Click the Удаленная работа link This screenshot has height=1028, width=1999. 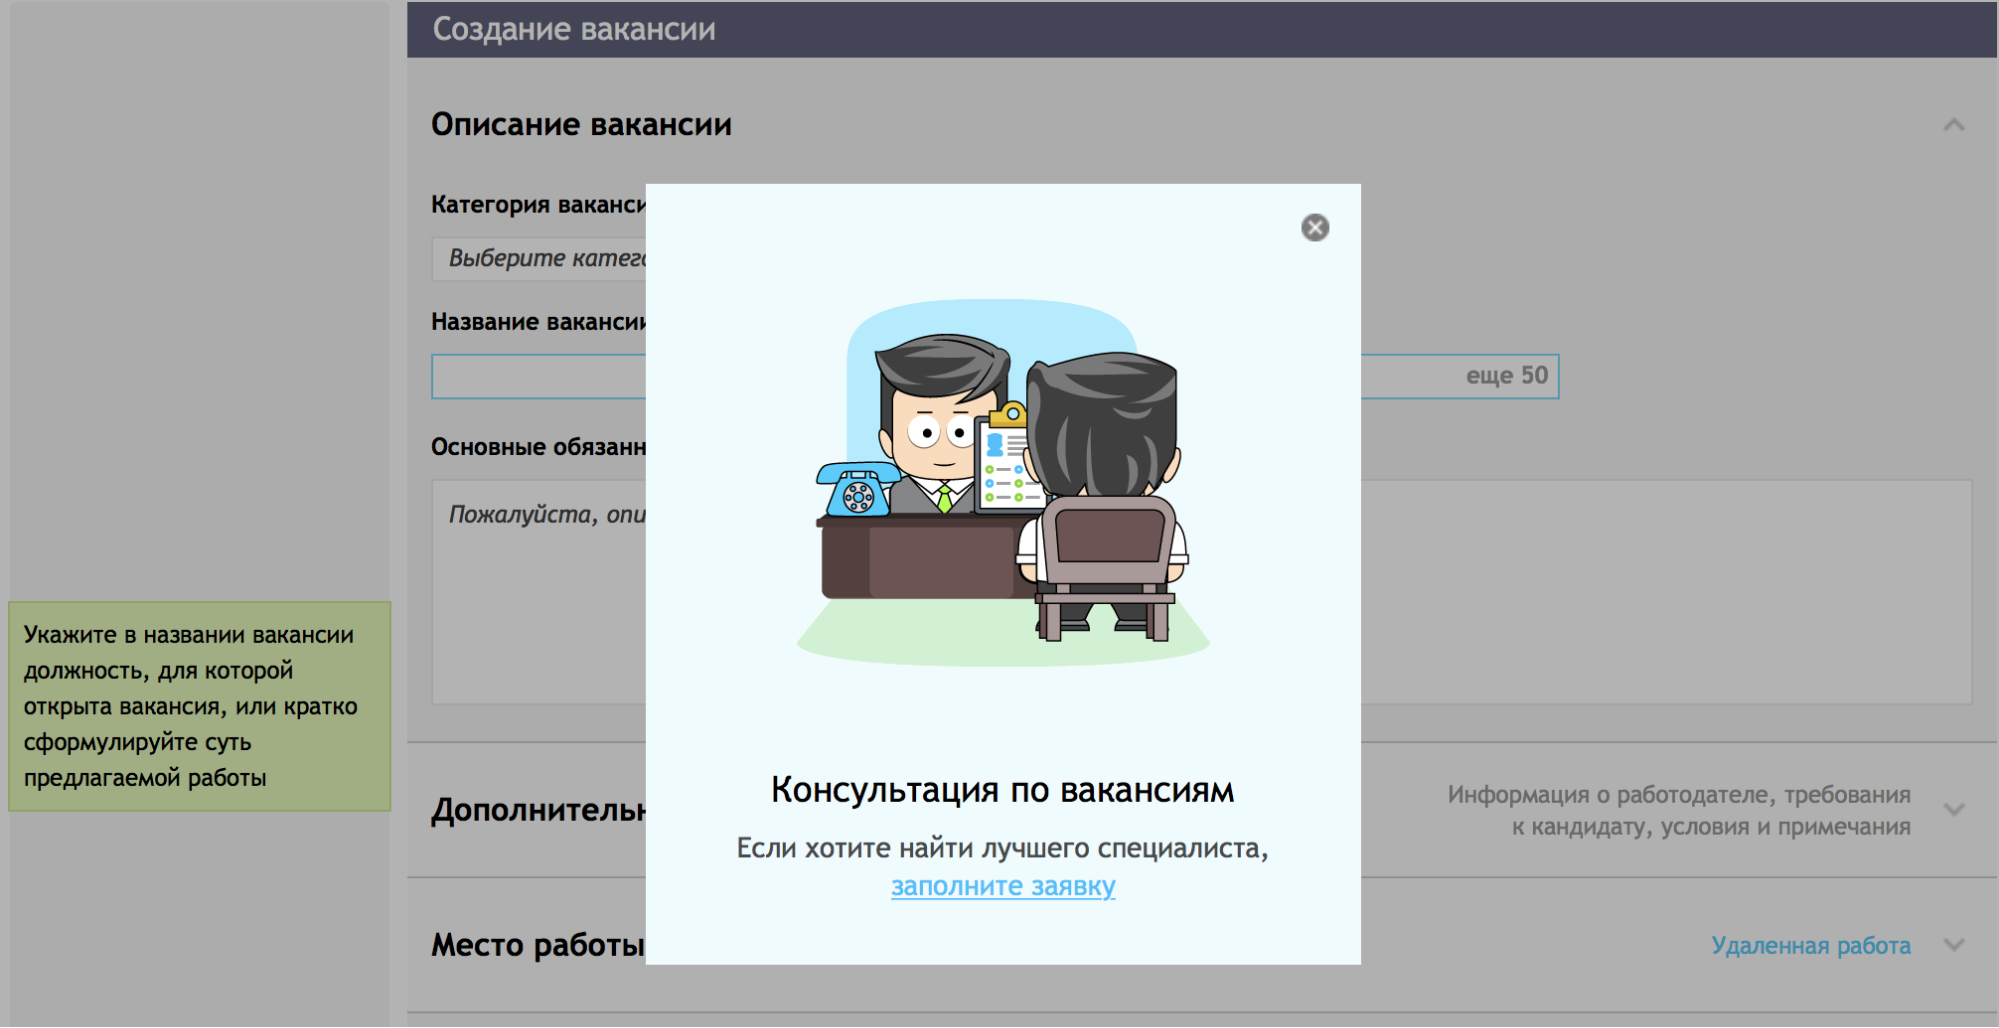click(1810, 945)
